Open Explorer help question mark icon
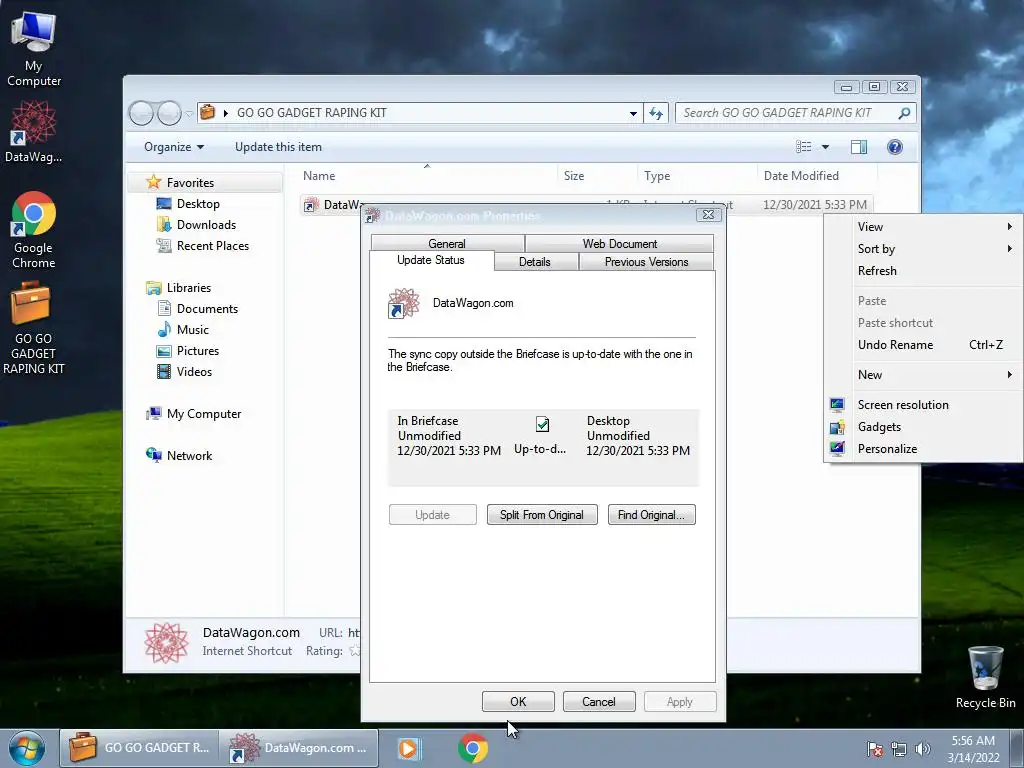The height and width of the screenshot is (768, 1024). pos(895,147)
